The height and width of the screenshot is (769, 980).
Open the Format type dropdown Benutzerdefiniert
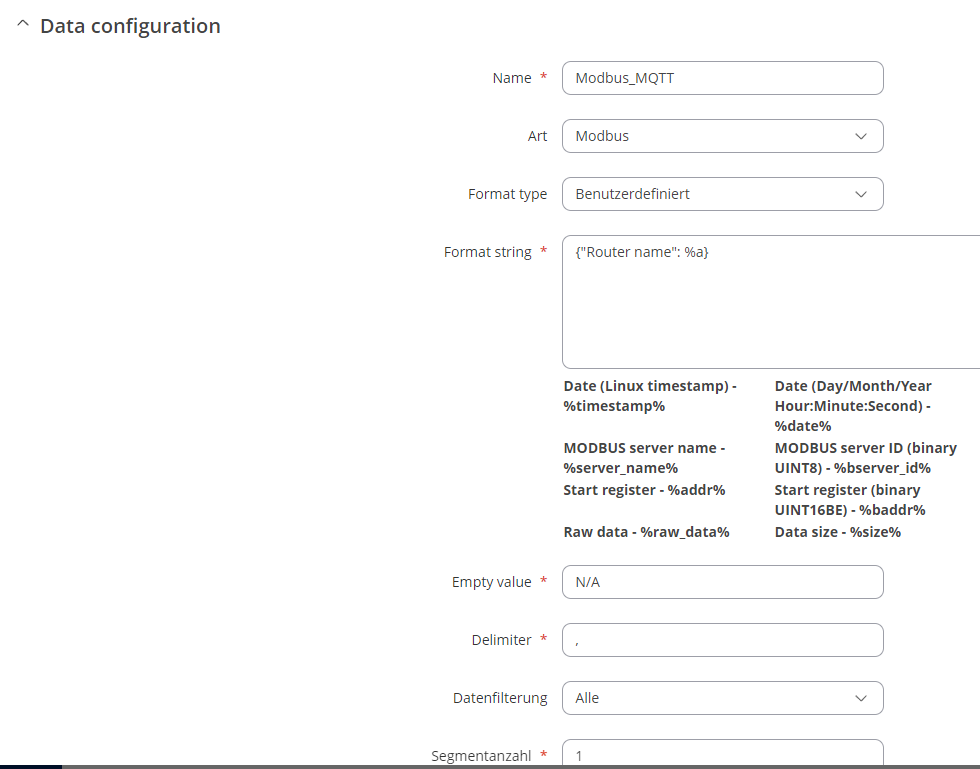722,194
